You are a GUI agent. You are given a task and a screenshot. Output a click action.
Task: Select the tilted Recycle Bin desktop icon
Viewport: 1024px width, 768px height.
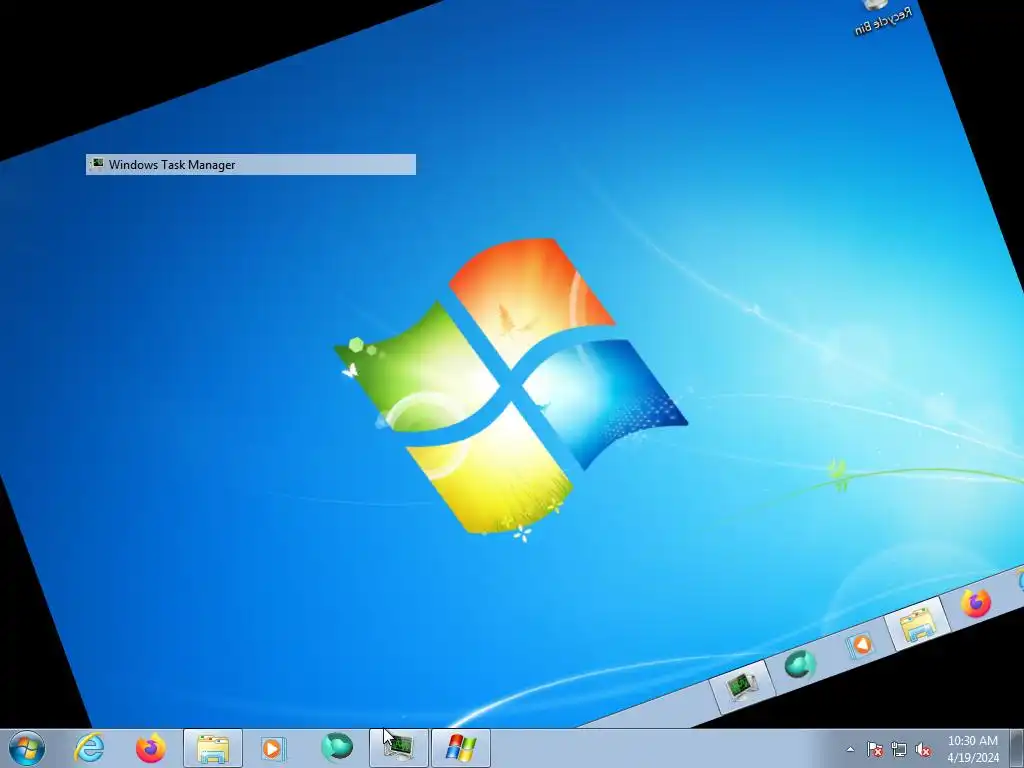tap(882, 16)
